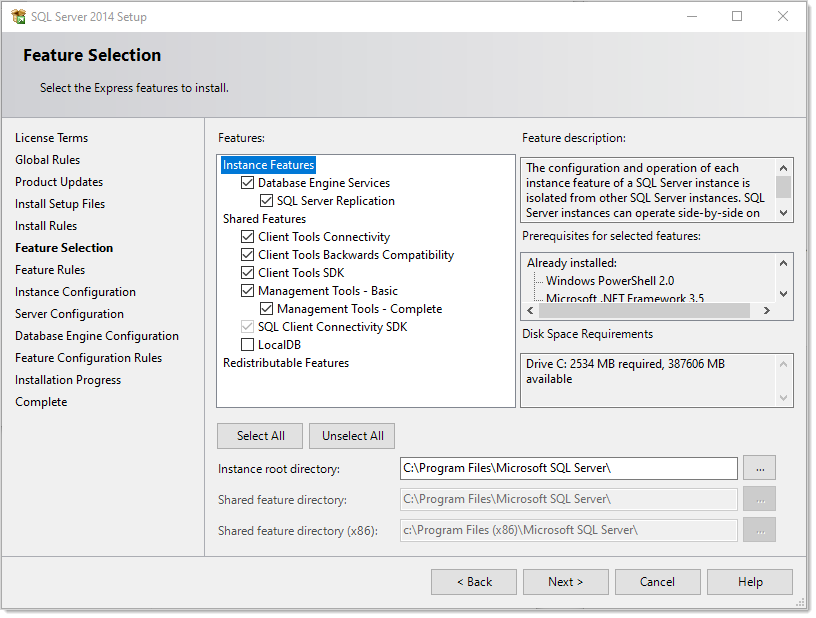
Task: Proceed with the Next button
Action: coord(565,582)
